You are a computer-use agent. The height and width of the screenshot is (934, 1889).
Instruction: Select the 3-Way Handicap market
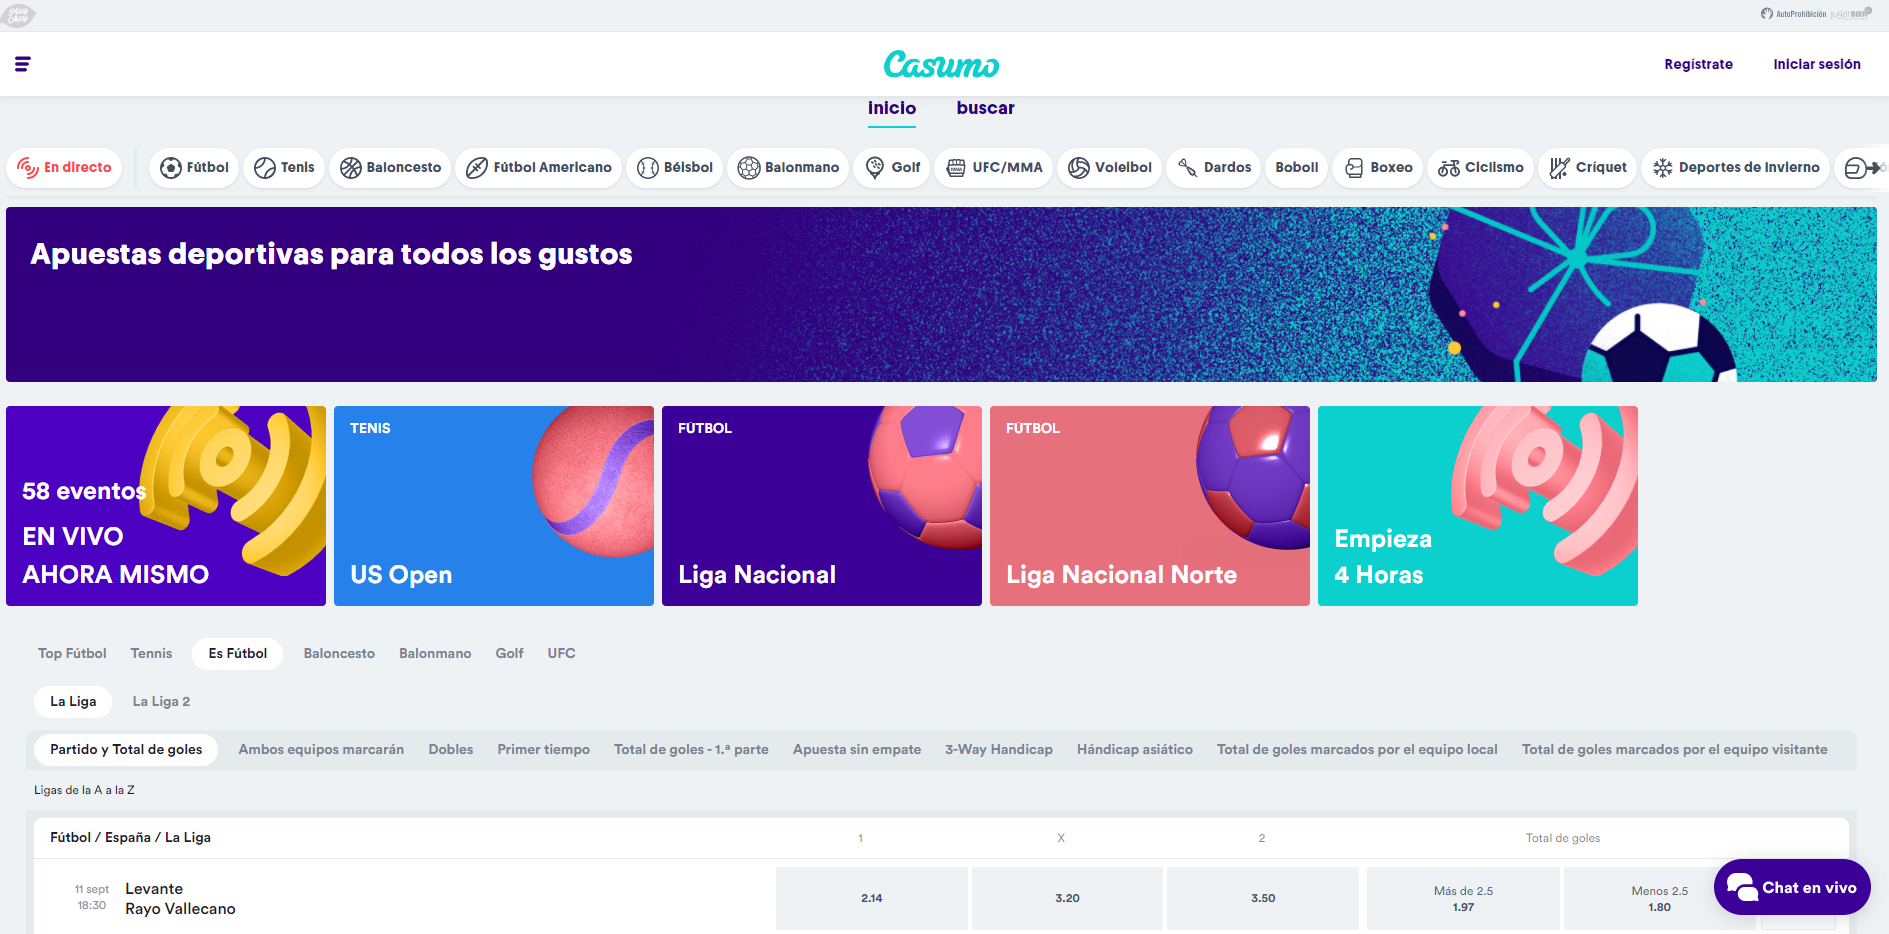[999, 750]
